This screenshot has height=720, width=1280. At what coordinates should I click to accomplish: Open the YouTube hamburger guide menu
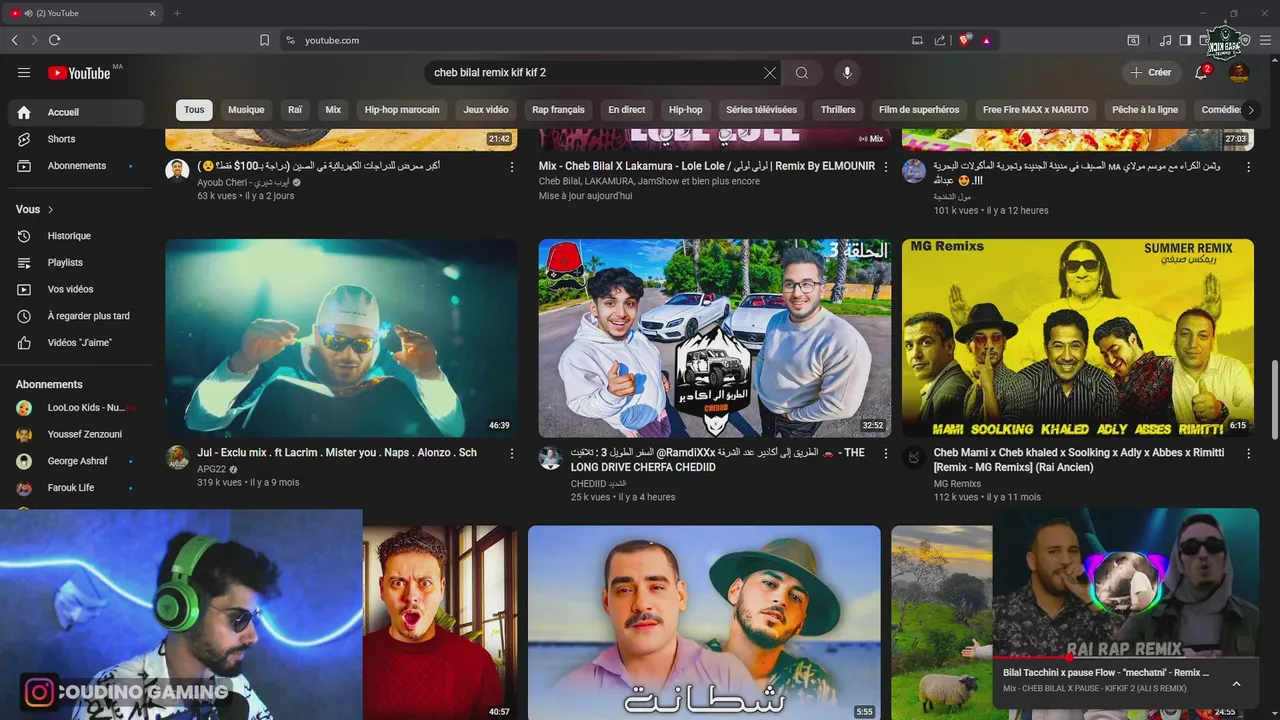pos(24,73)
